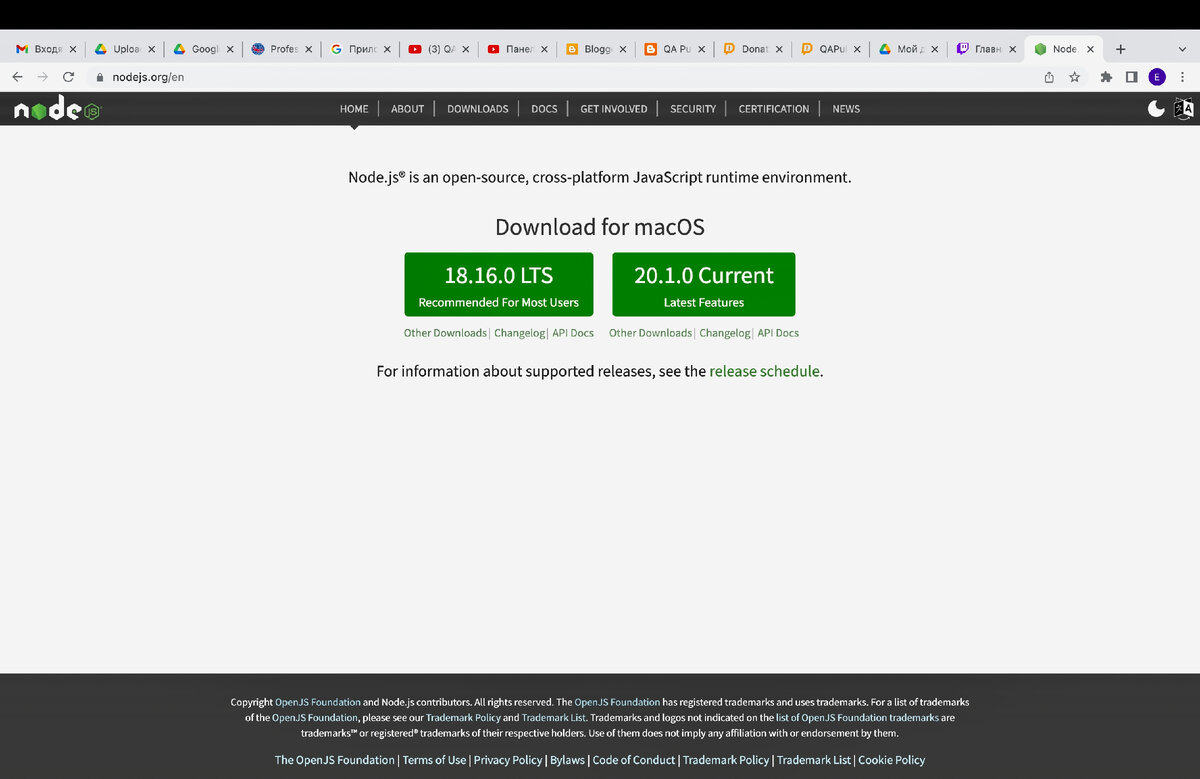Open Trademark Policy in bottom footer row
Image resolution: width=1200 pixels, height=779 pixels.
(726, 760)
